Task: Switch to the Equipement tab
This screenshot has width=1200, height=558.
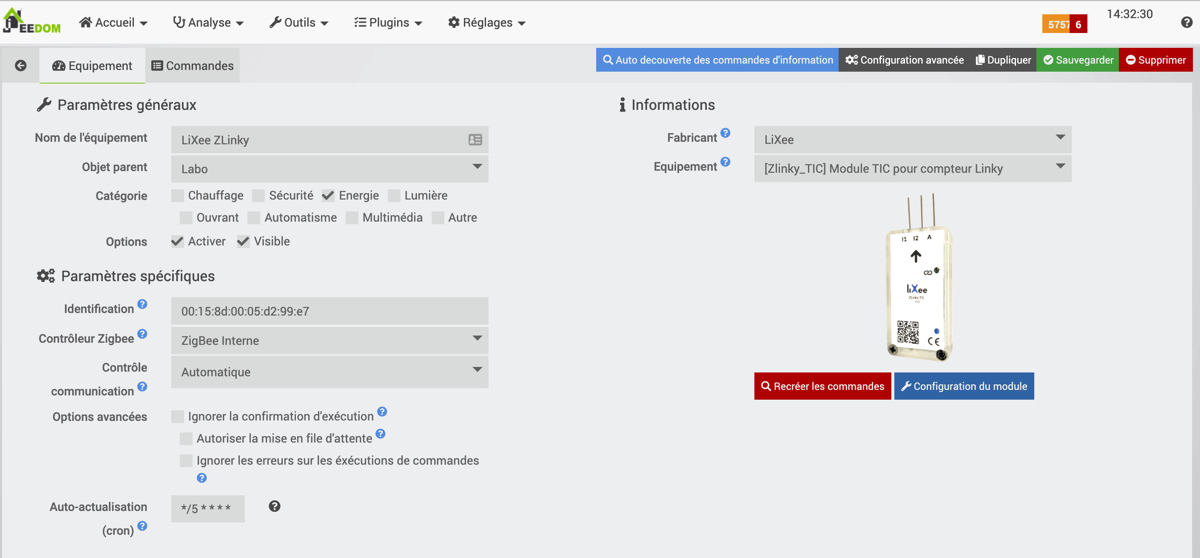Action: coord(92,66)
